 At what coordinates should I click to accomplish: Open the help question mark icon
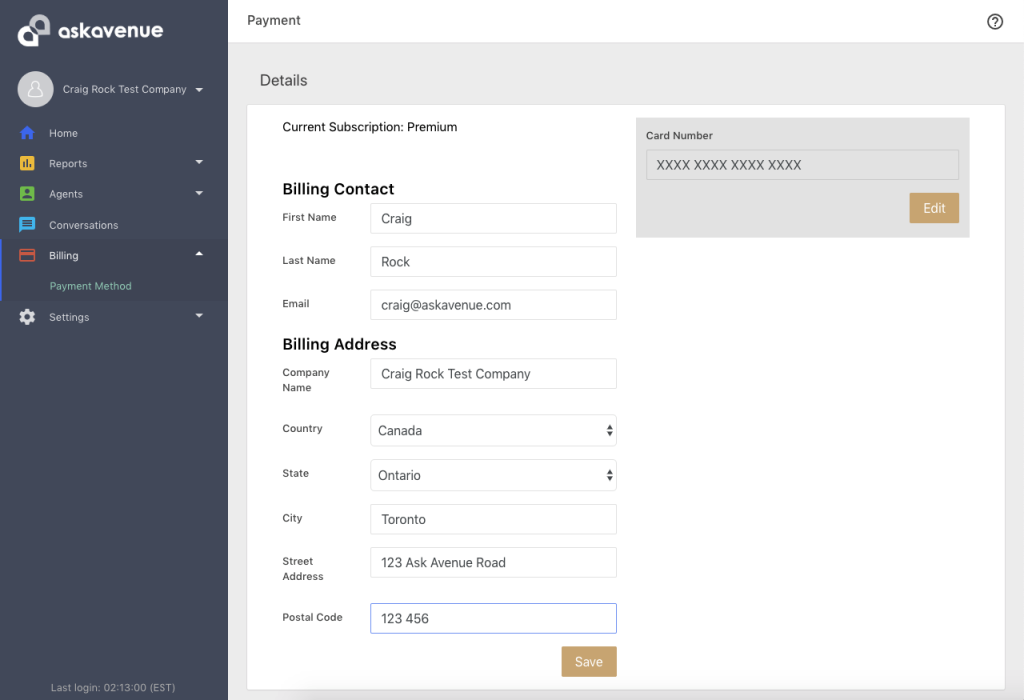click(995, 22)
